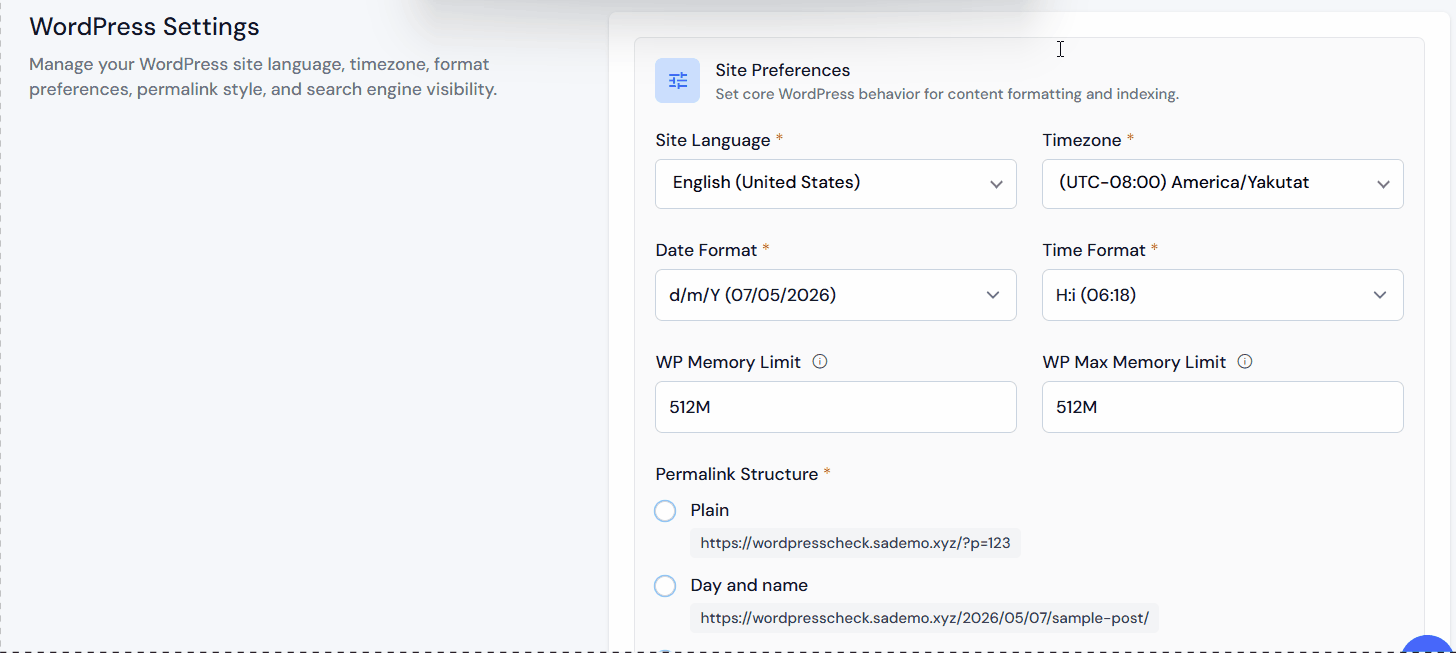Viewport: 1456px width, 653px height.
Task: Click the WordPress Settings title
Action: [x=144, y=27]
